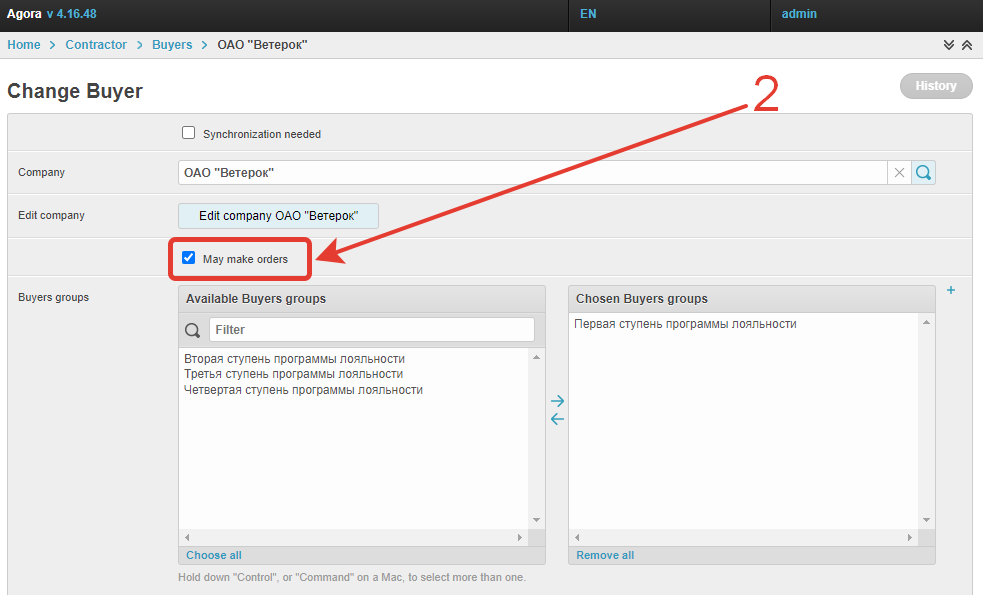
Task: Click double-down chevron to expand all sections
Action: 949,45
